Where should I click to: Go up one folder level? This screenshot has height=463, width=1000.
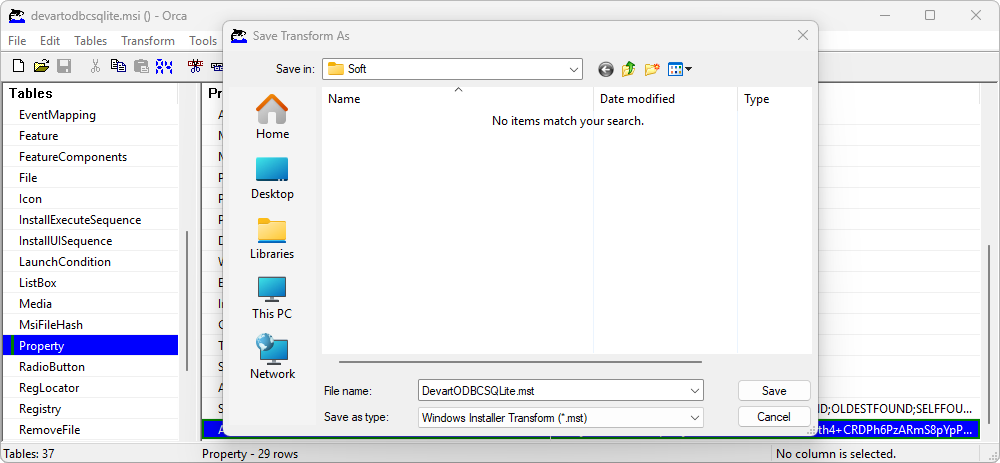pos(629,69)
